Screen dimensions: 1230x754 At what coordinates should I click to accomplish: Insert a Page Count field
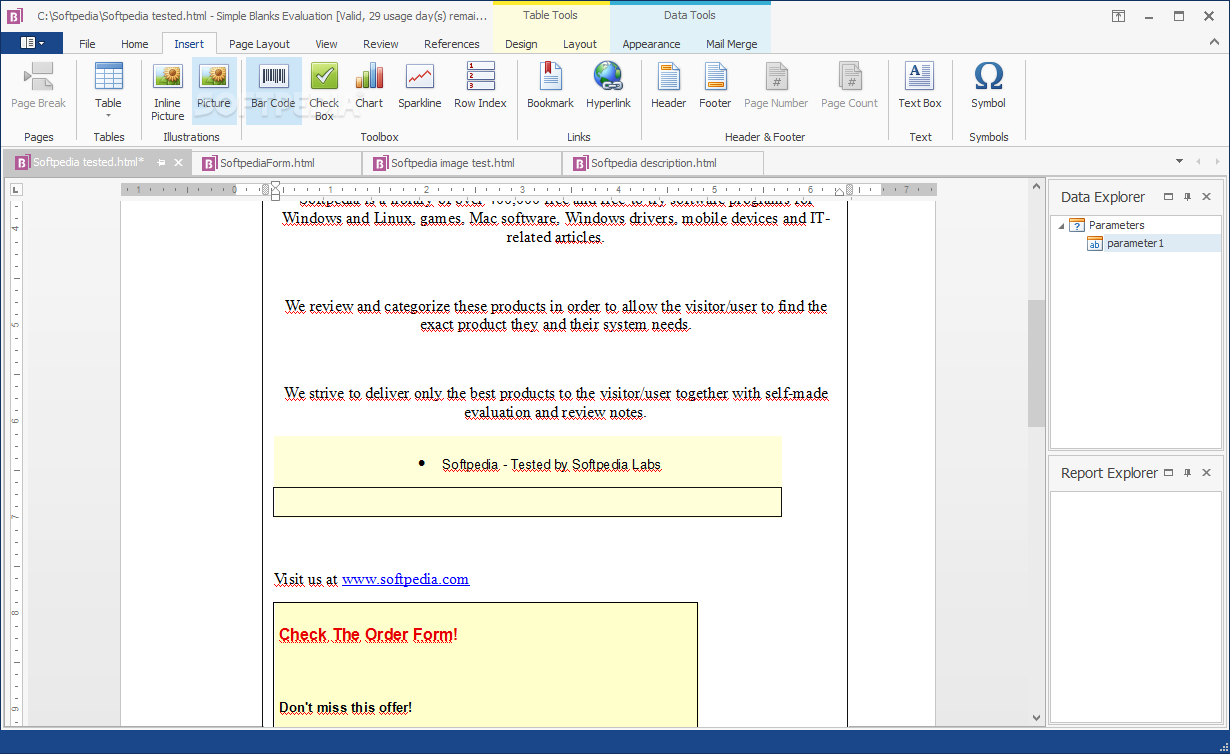pos(849,86)
